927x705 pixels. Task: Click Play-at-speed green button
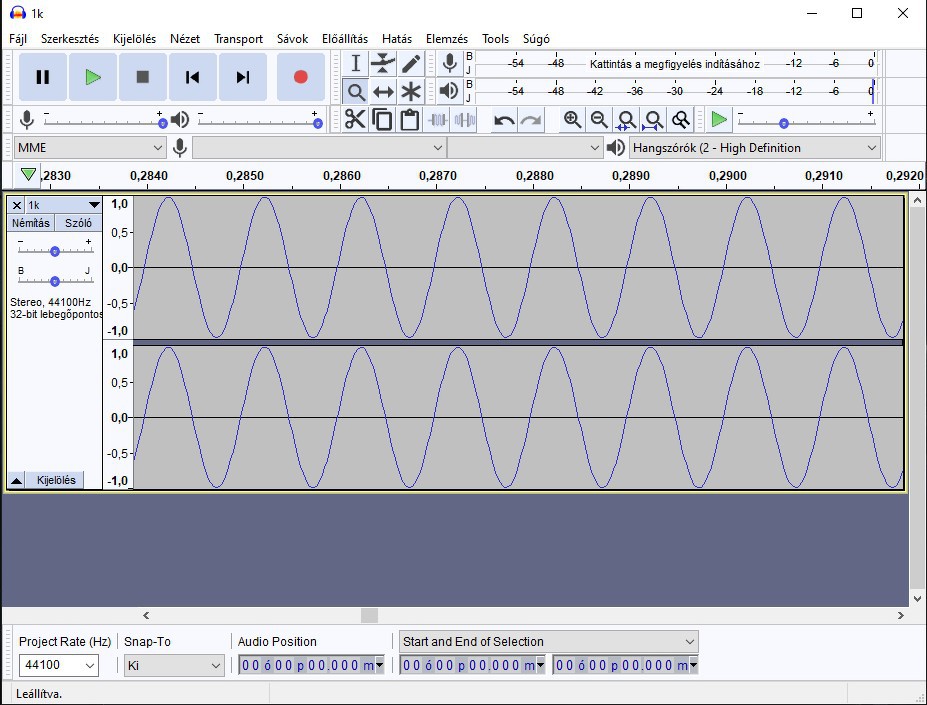coord(719,120)
